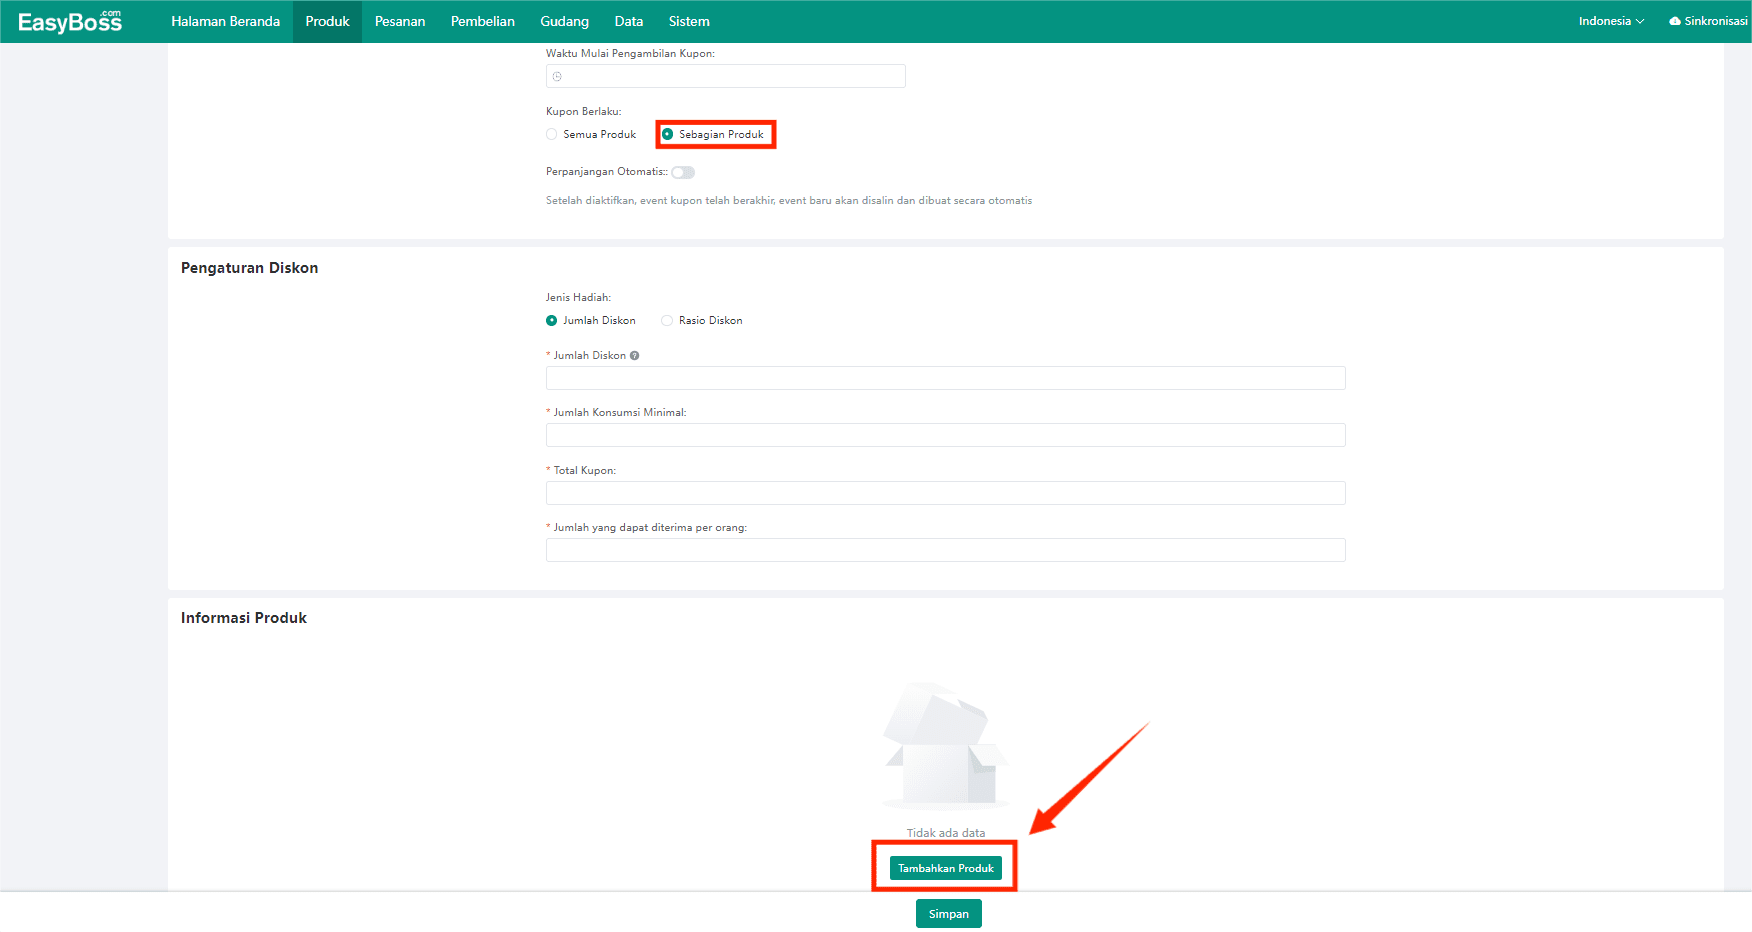Screen dimensions: 1752x932
Task: Click the help icon beside Jumlah Diskon
Action: 634,355
